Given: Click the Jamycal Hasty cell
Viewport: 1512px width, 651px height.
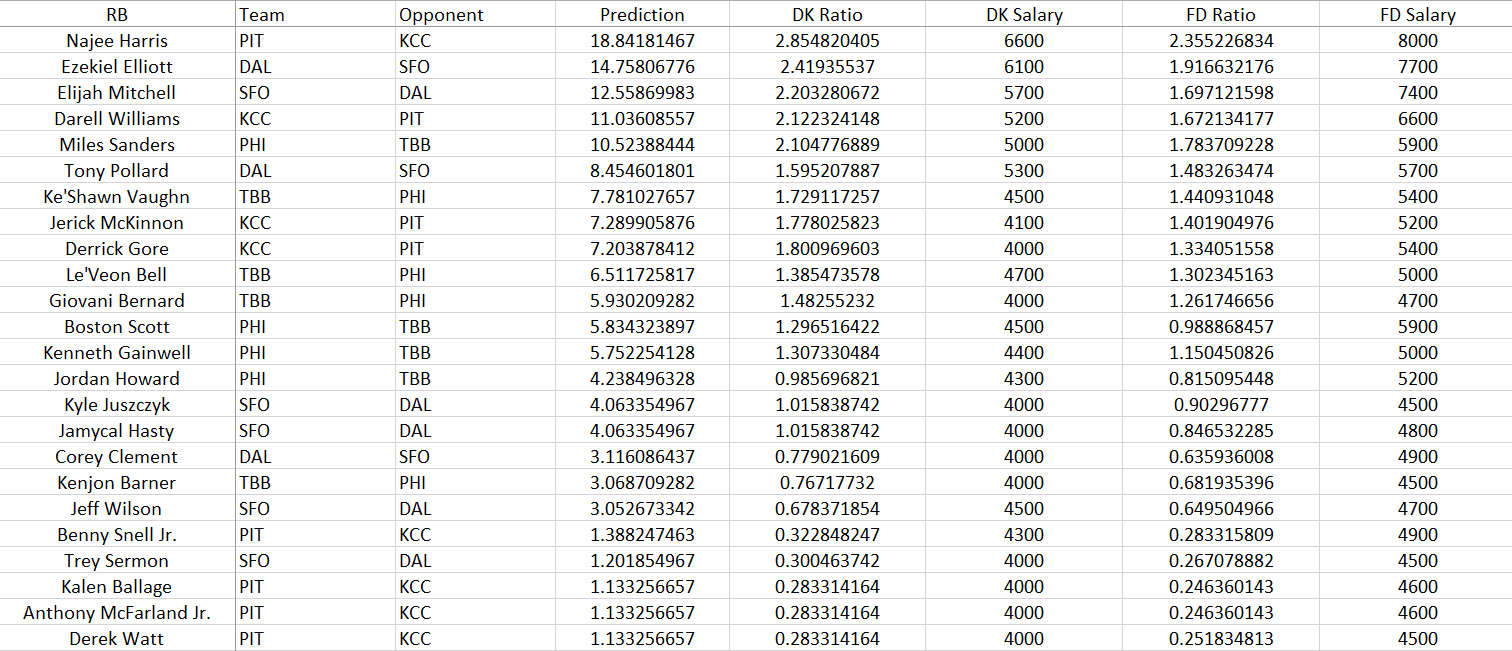Looking at the screenshot, I should [117, 431].
